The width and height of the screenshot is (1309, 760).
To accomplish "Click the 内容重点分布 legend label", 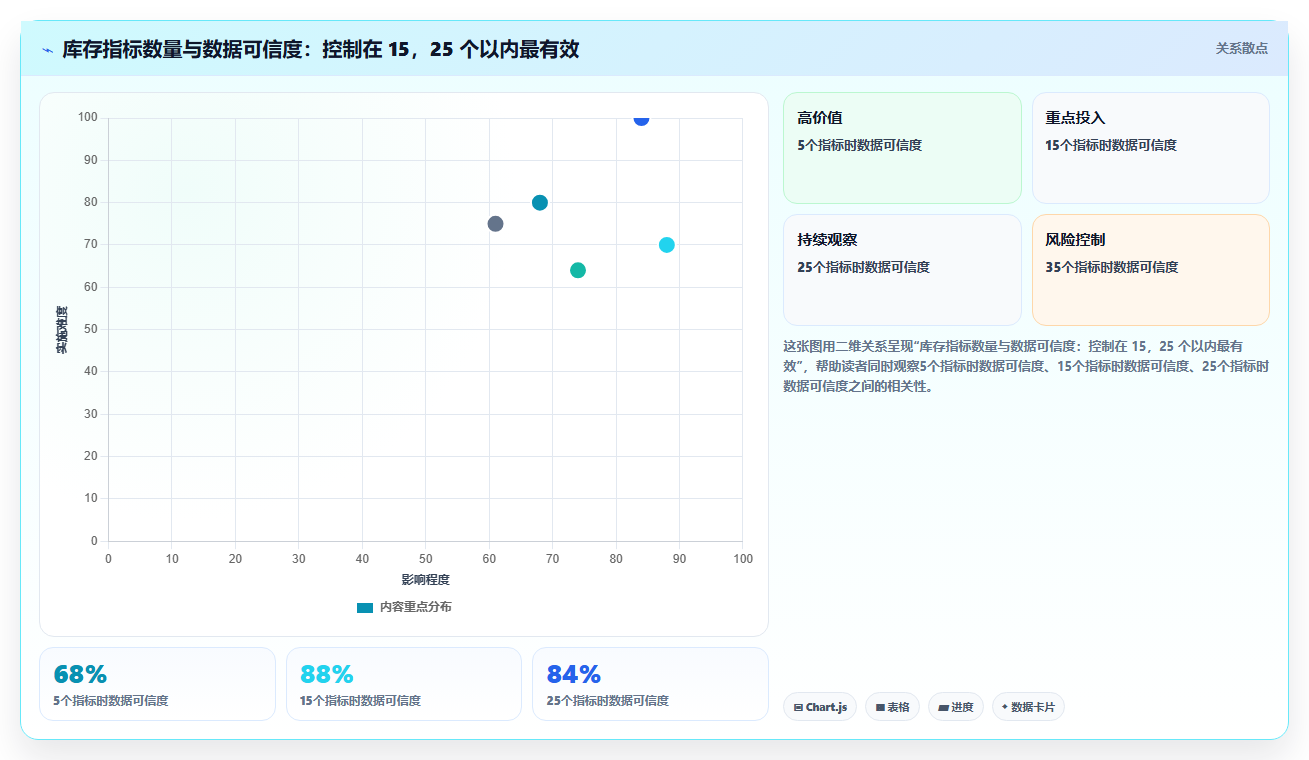I will [415, 607].
